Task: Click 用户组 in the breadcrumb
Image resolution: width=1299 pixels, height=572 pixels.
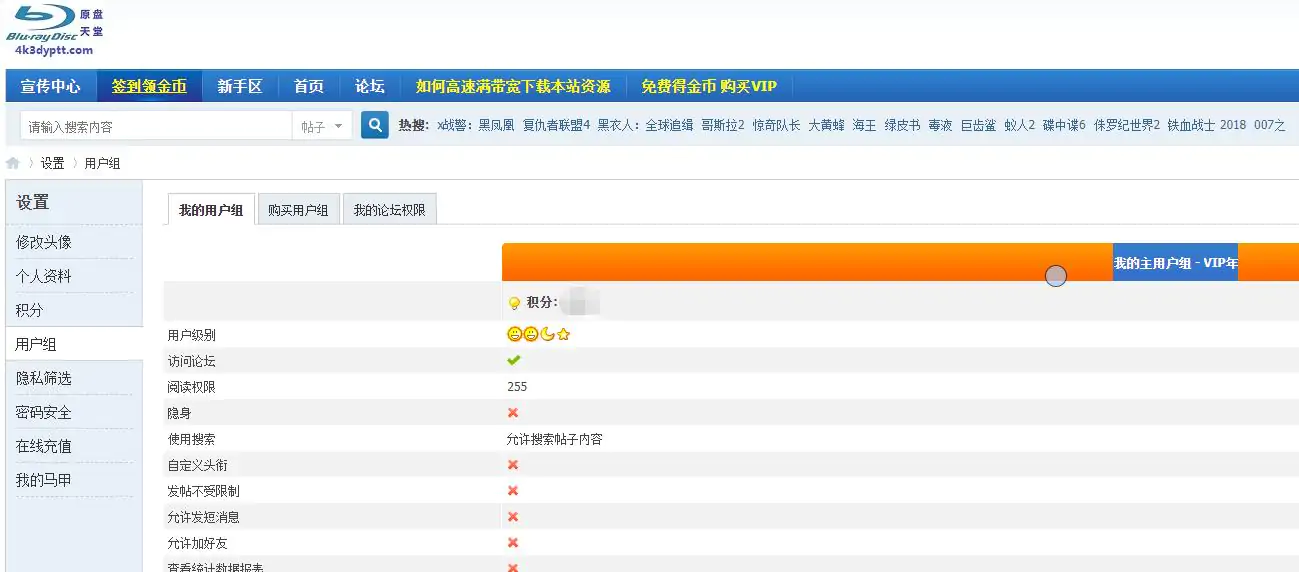Action: 102,163
